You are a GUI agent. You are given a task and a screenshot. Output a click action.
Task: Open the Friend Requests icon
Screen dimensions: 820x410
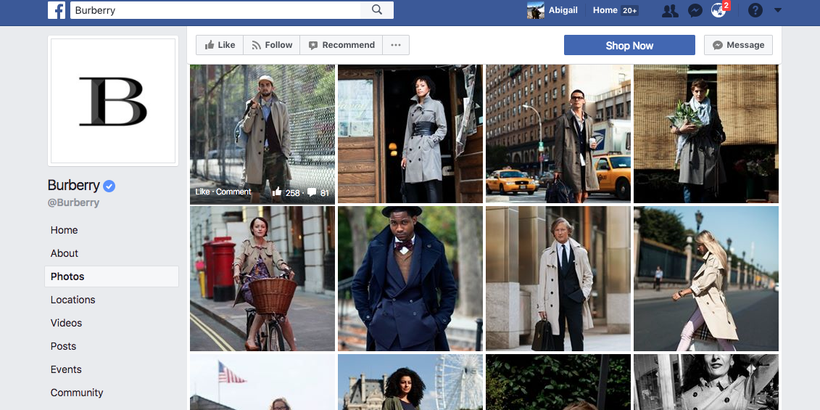[x=670, y=10]
